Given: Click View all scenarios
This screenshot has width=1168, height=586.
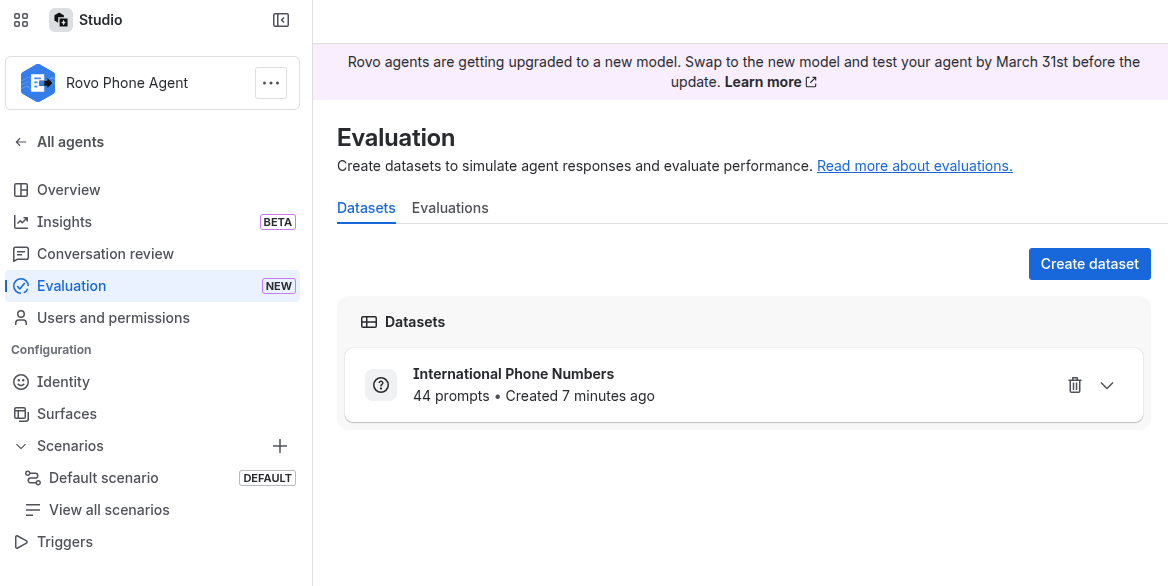Looking at the screenshot, I should tap(152, 510).
